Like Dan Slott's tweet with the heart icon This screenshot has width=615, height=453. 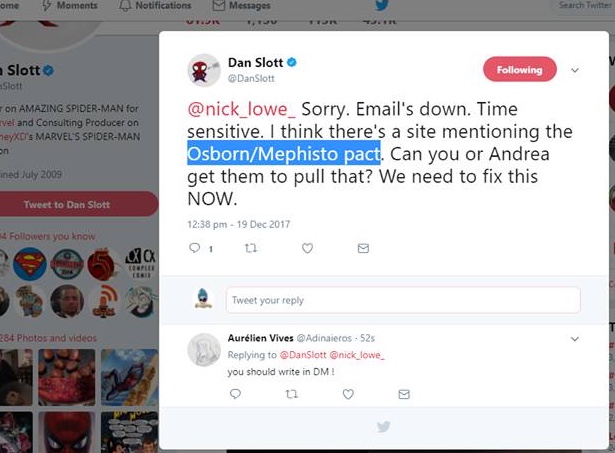pos(307,248)
